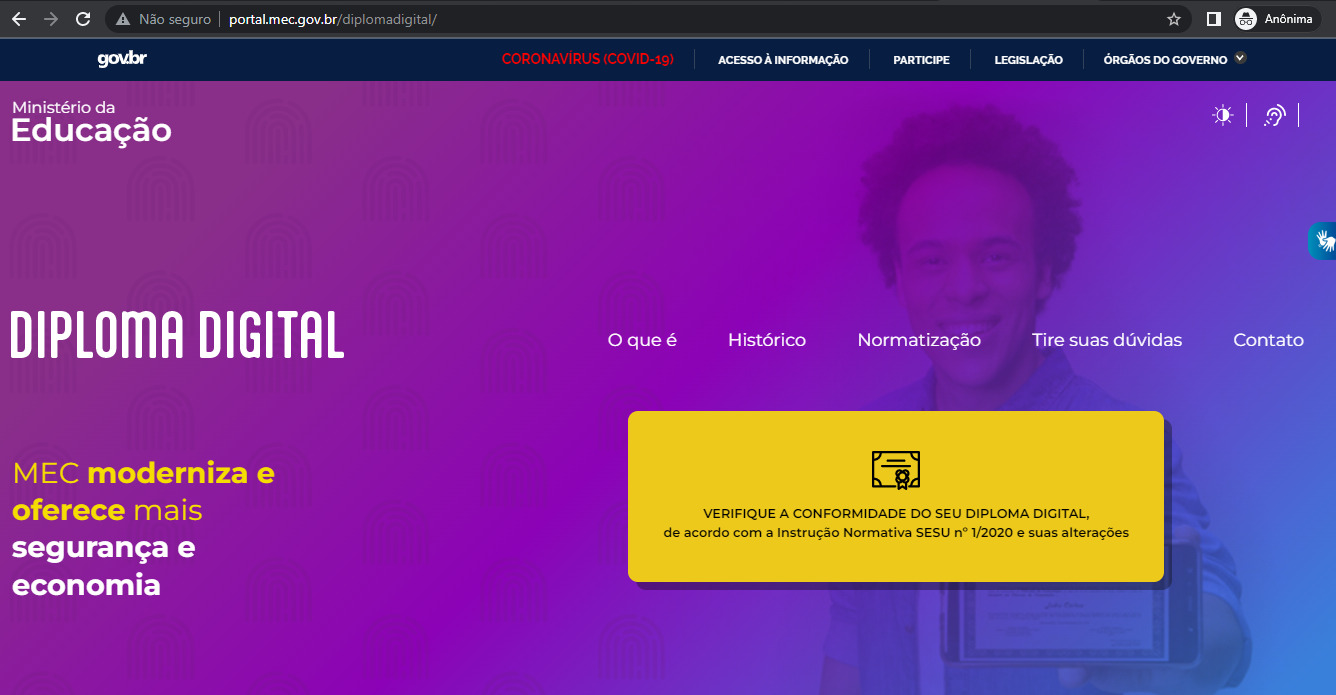Open the Ministério da Educação logo link

[x=92, y=121]
